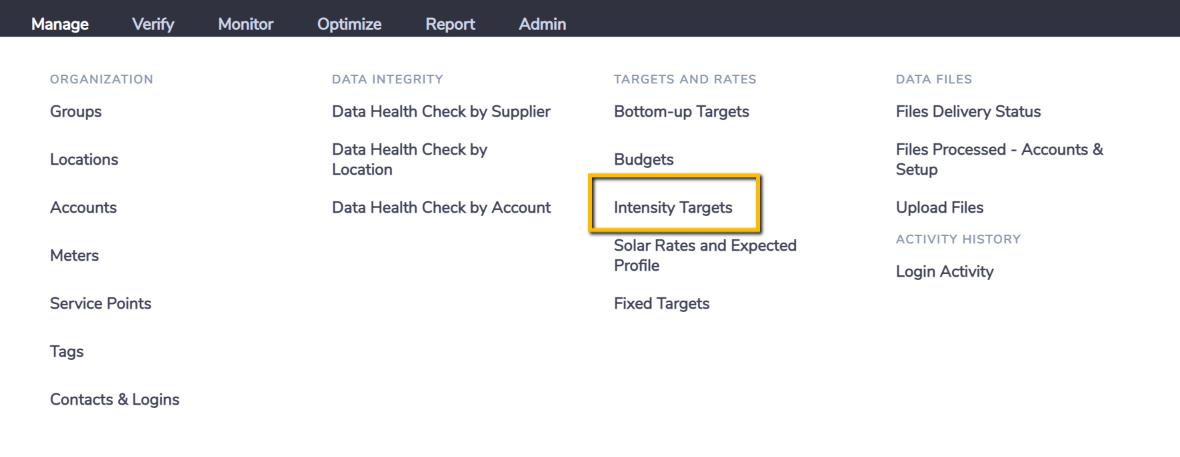Viewport: 1180px width, 457px height.
Task: Open the Monitor menu
Action: [x=246, y=24]
